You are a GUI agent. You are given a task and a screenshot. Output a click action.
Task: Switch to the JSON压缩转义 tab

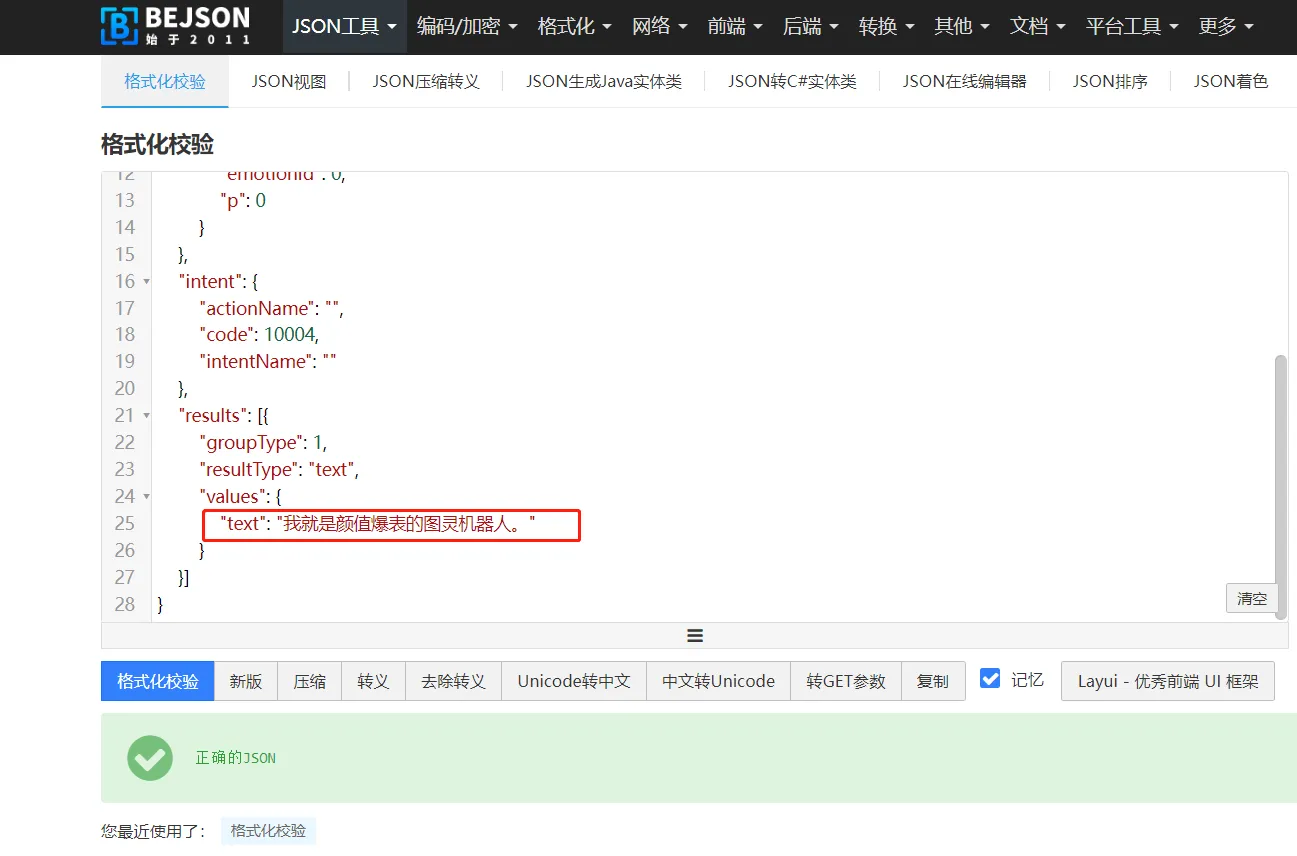[x=426, y=82]
